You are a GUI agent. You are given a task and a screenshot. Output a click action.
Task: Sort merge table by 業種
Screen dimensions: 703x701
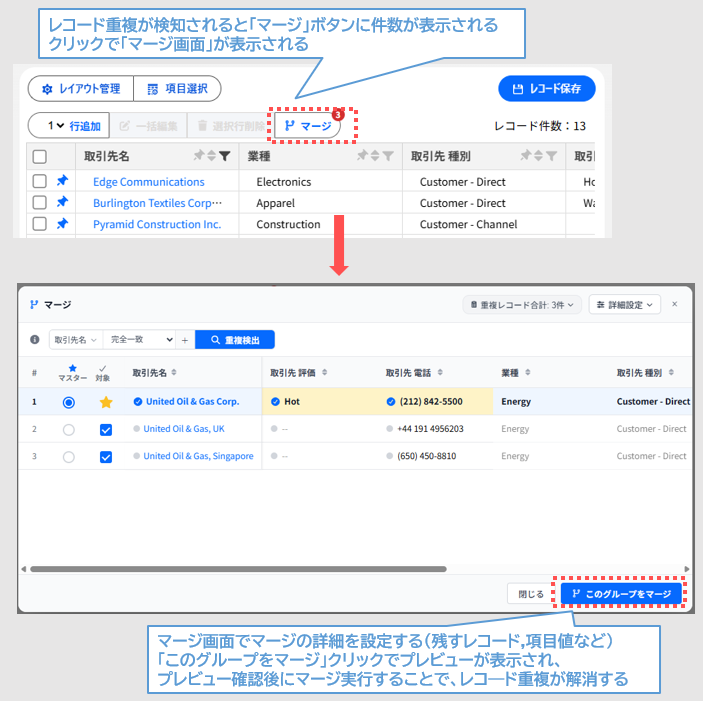click(x=528, y=372)
